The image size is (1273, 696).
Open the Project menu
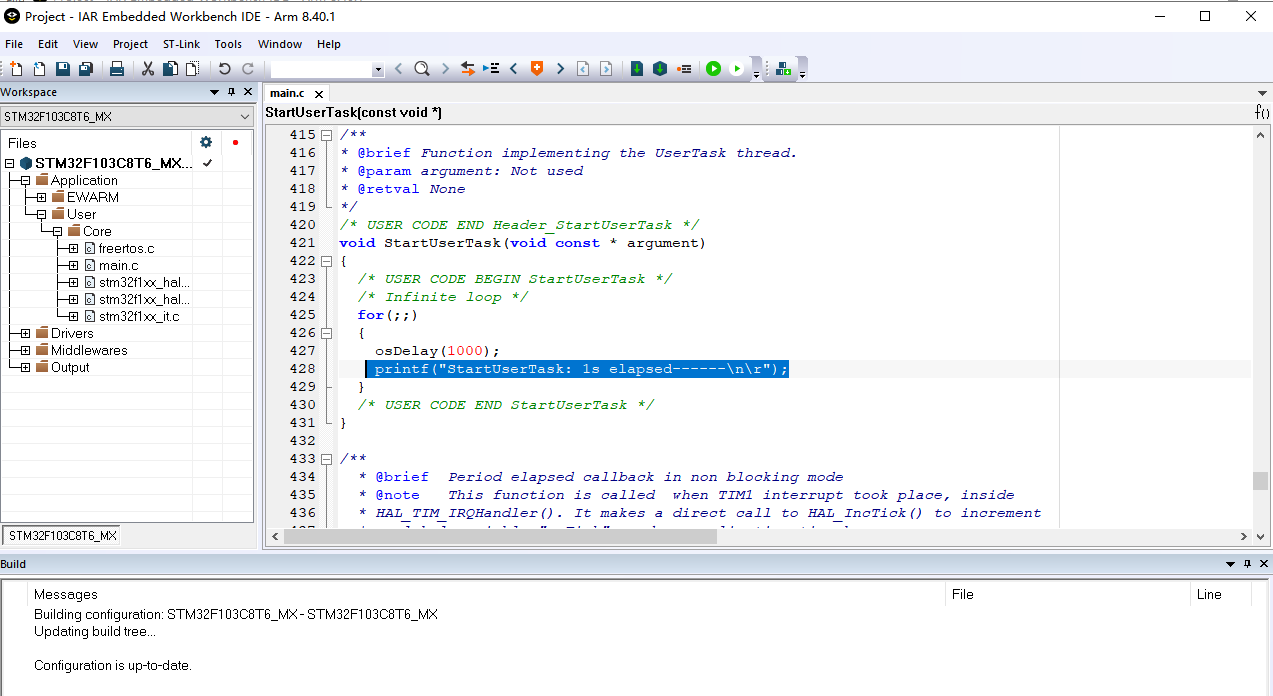click(x=130, y=44)
